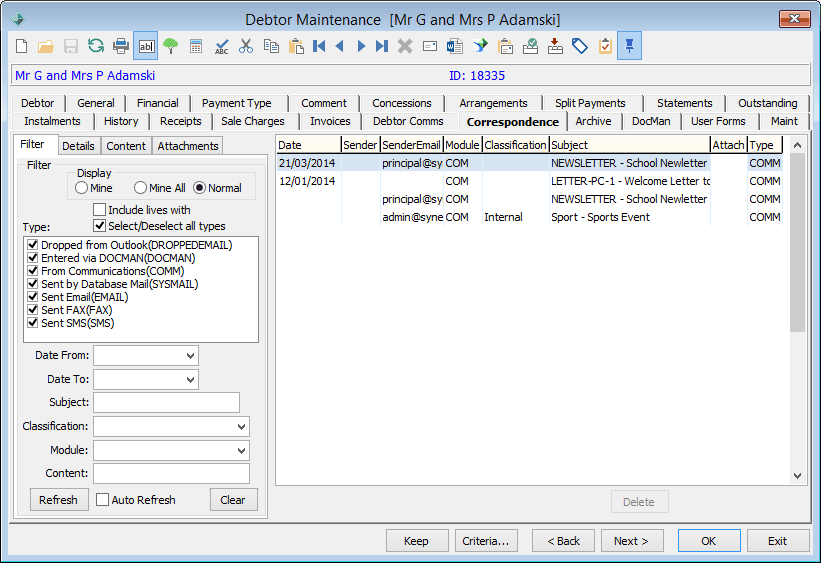Click the Print icon in toolbar
Image resolution: width=821 pixels, height=563 pixels.
point(121,46)
